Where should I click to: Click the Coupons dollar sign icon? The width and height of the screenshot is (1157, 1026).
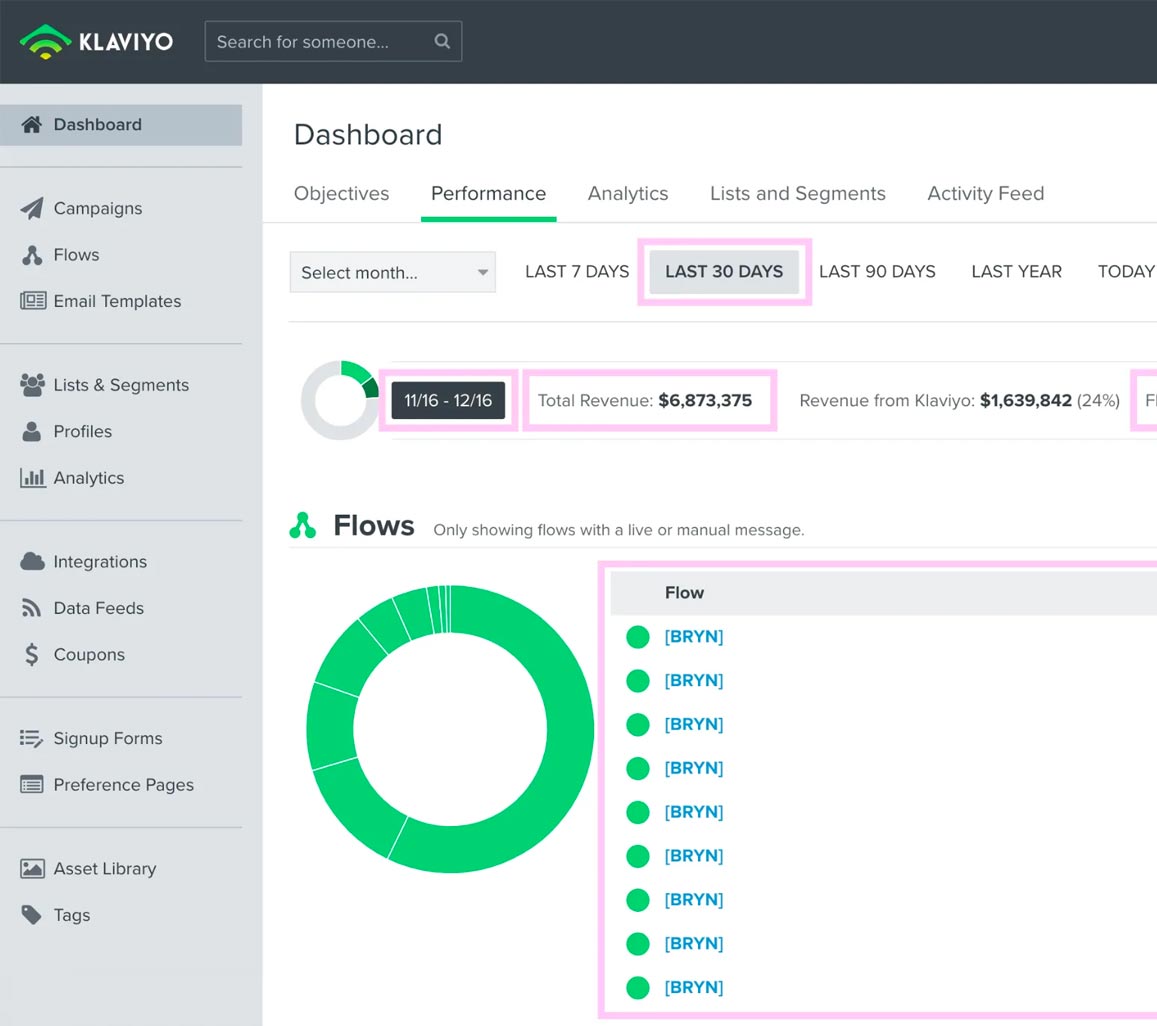tap(32, 655)
